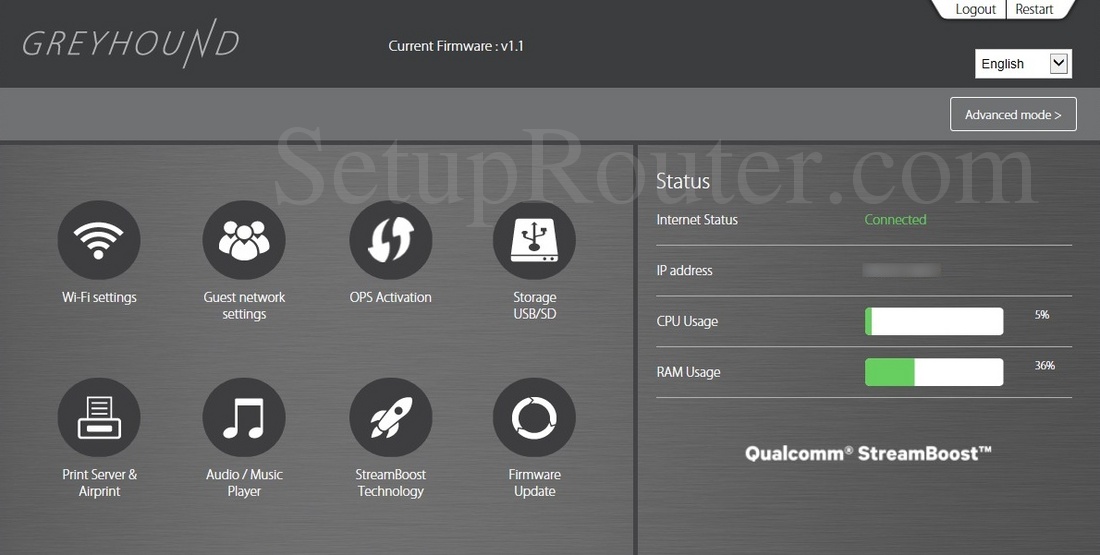Click the OPS Activation label

[391, 297]
